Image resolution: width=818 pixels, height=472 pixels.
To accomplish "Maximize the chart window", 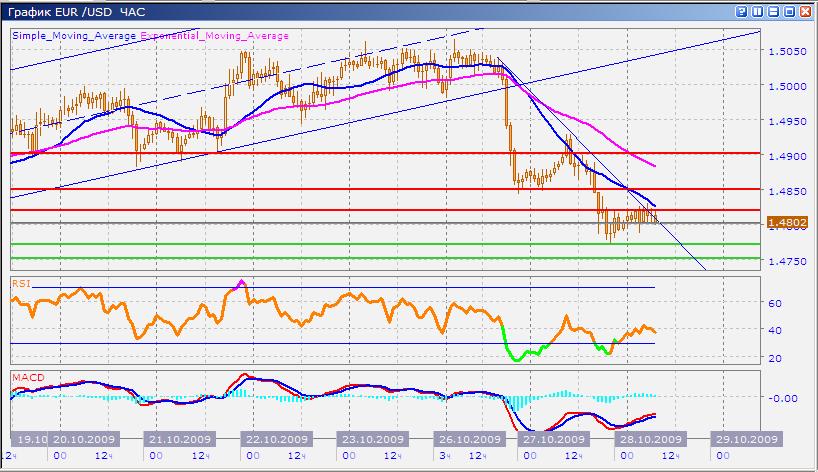I will (x=789, y=11).
